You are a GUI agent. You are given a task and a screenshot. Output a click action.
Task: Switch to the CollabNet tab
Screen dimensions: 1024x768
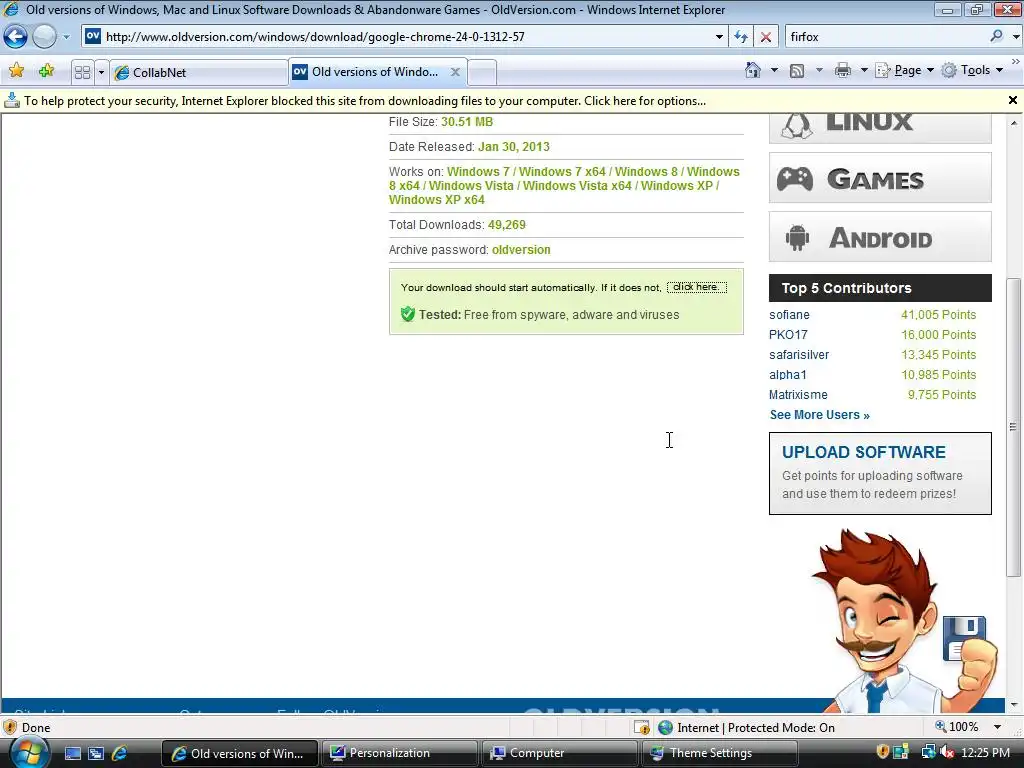(x=199, y=72)
